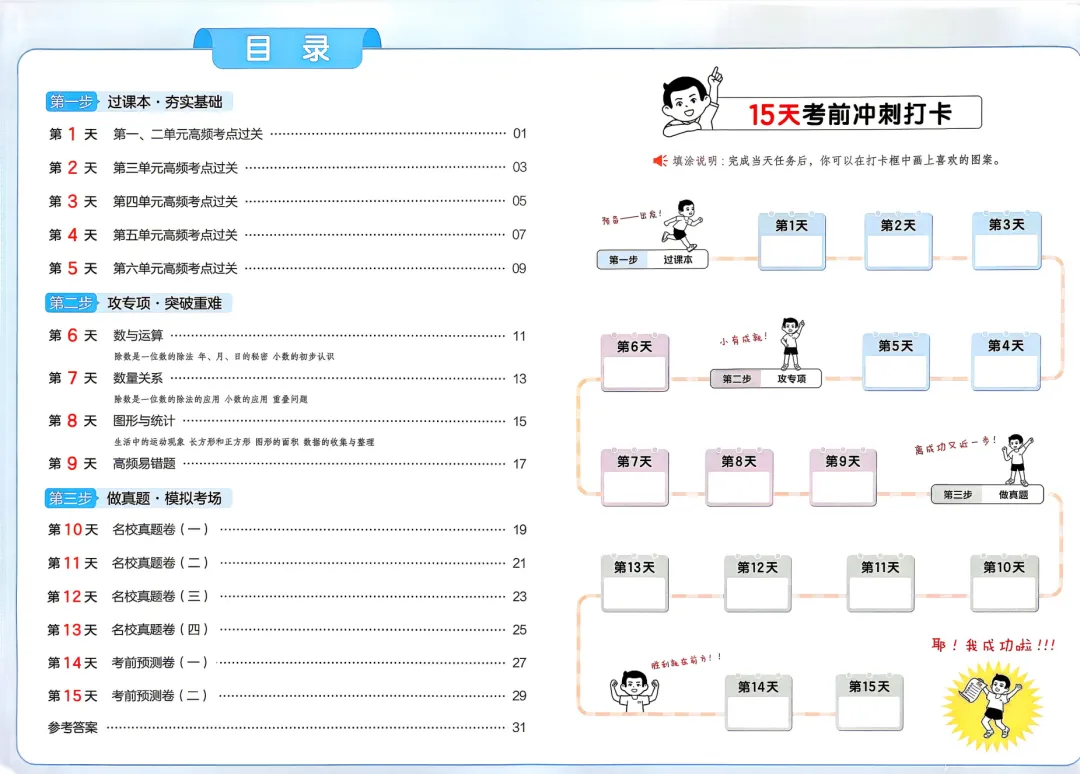The image size is (1080, 774).
Task: Click the 第二步 攻专项 path label
Action: (766, 379)
